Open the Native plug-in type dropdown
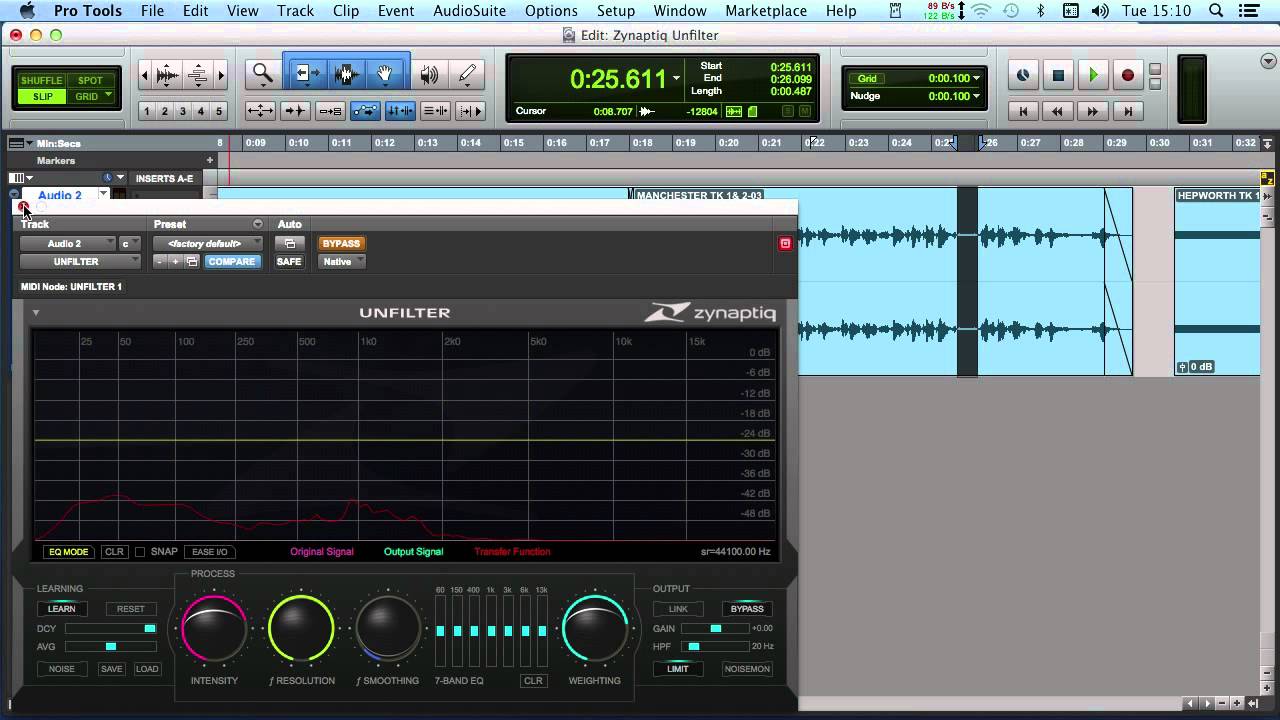The image size is (1280, 720). [342, 261]
